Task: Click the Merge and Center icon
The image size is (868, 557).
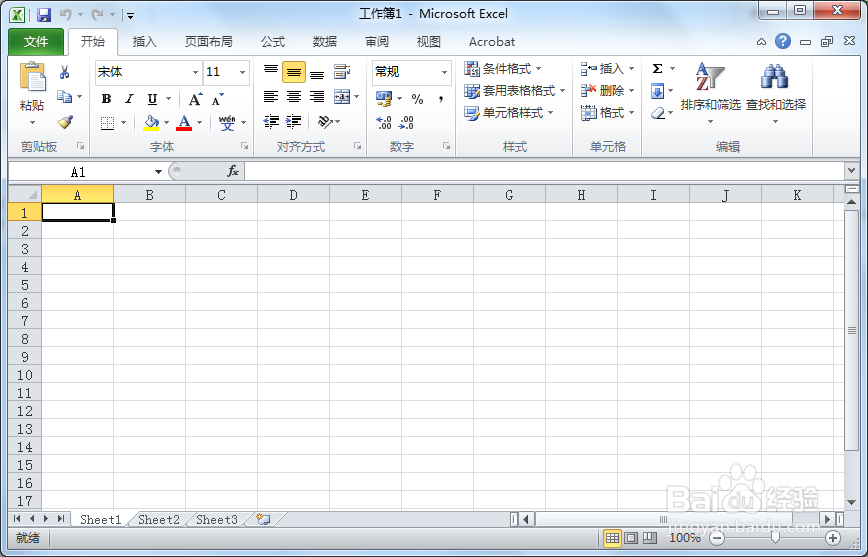Action: click(x=342, y=97)
